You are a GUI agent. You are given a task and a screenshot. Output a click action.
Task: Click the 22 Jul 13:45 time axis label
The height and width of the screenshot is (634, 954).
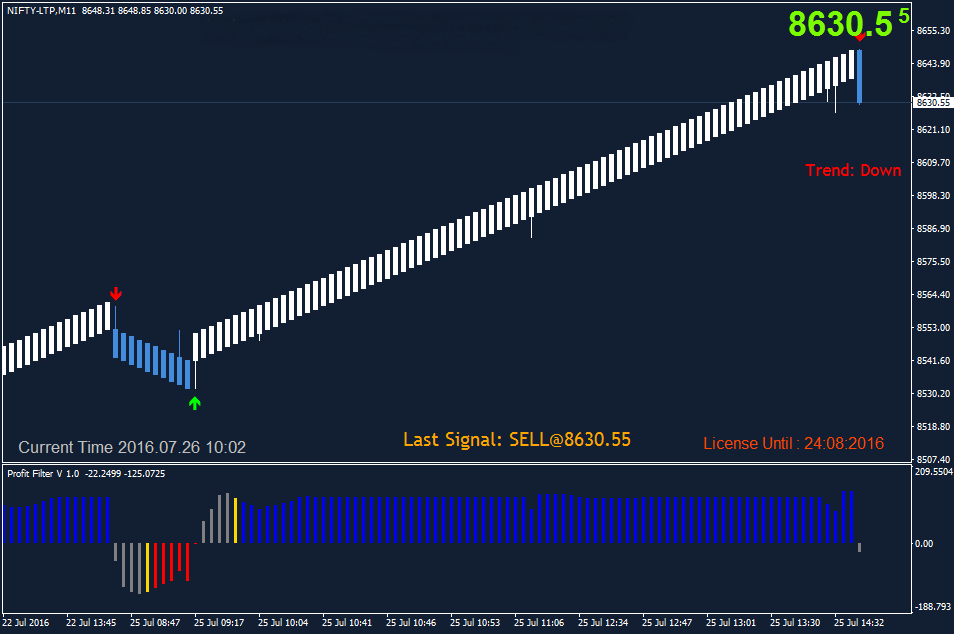[x=91, y=622]
